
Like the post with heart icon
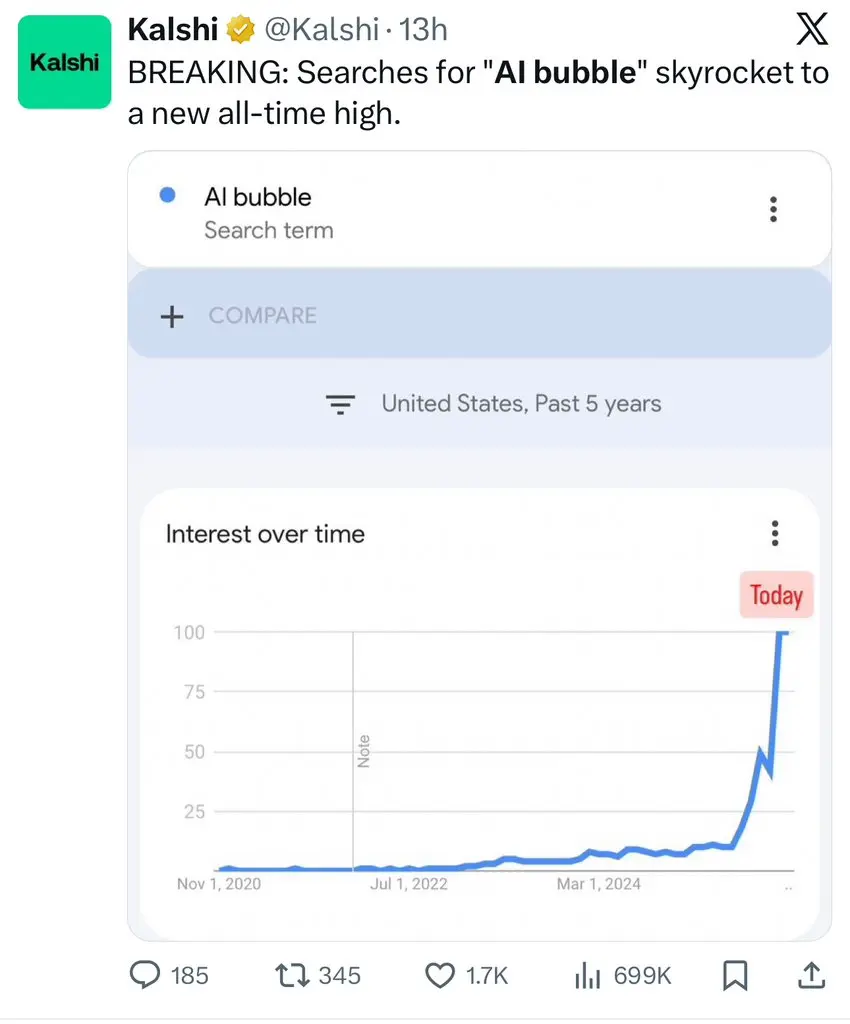pyautogui.click(x=440, y=974)
